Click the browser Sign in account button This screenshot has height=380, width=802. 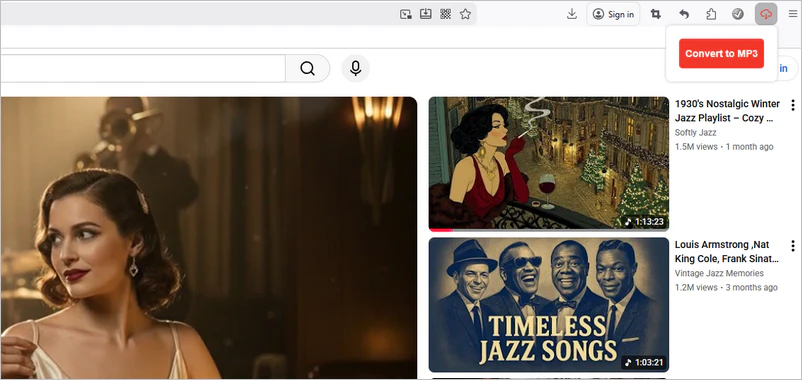pyautogui.click(x=613, y=14)
